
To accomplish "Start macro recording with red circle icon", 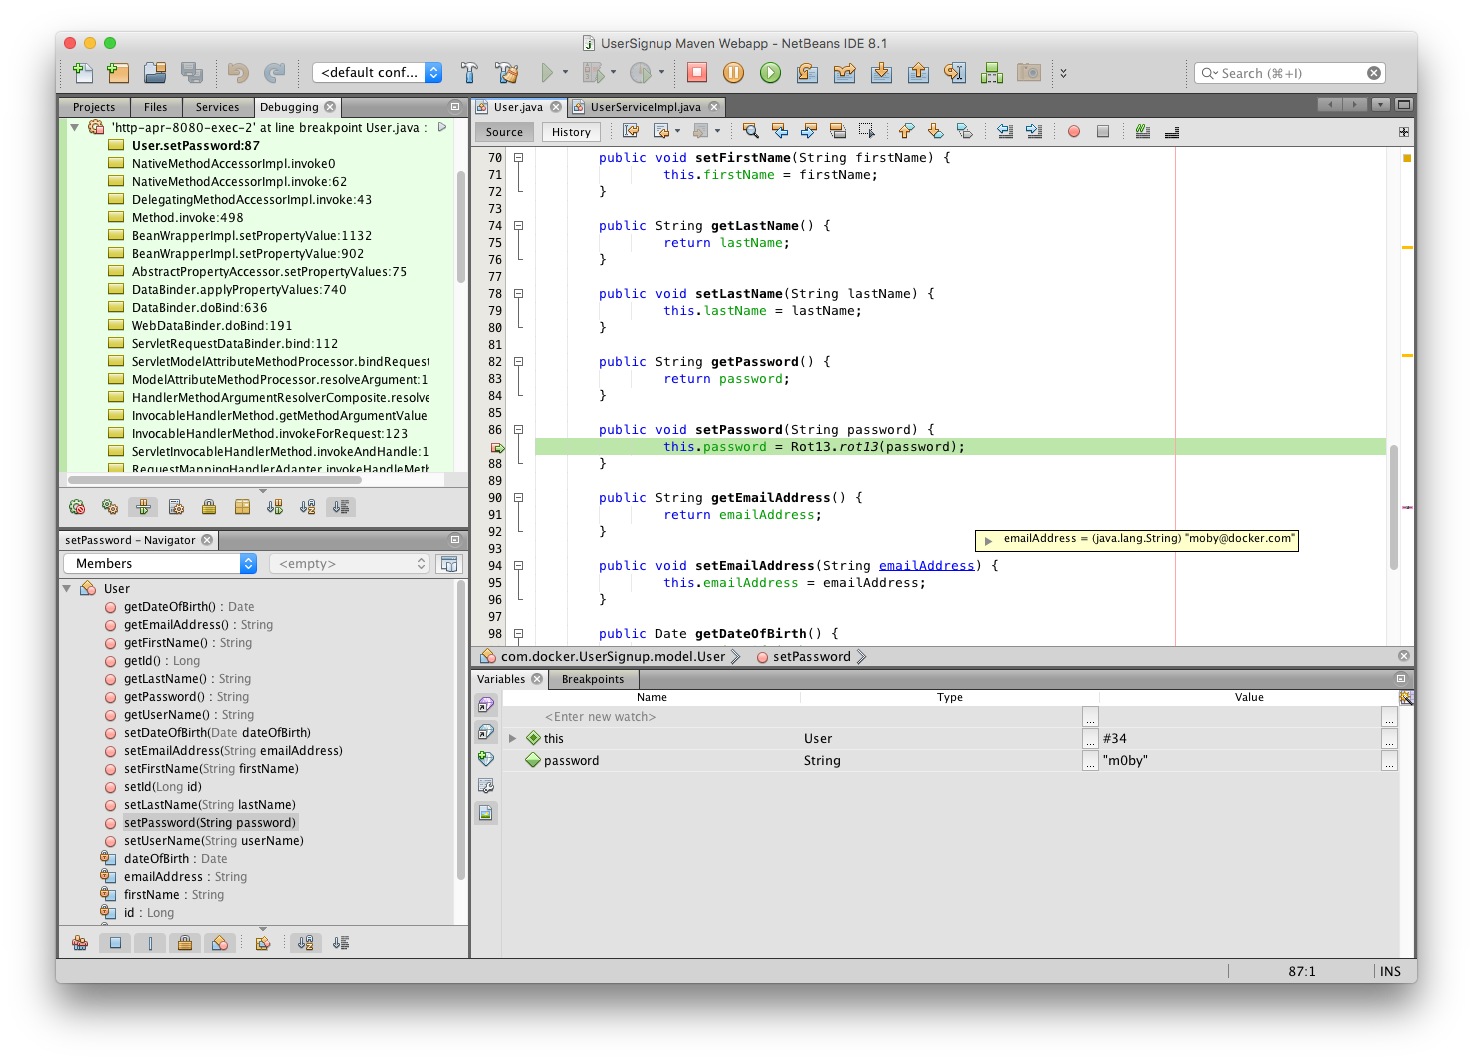I will pyautogui.click(x=1074, y=131).
